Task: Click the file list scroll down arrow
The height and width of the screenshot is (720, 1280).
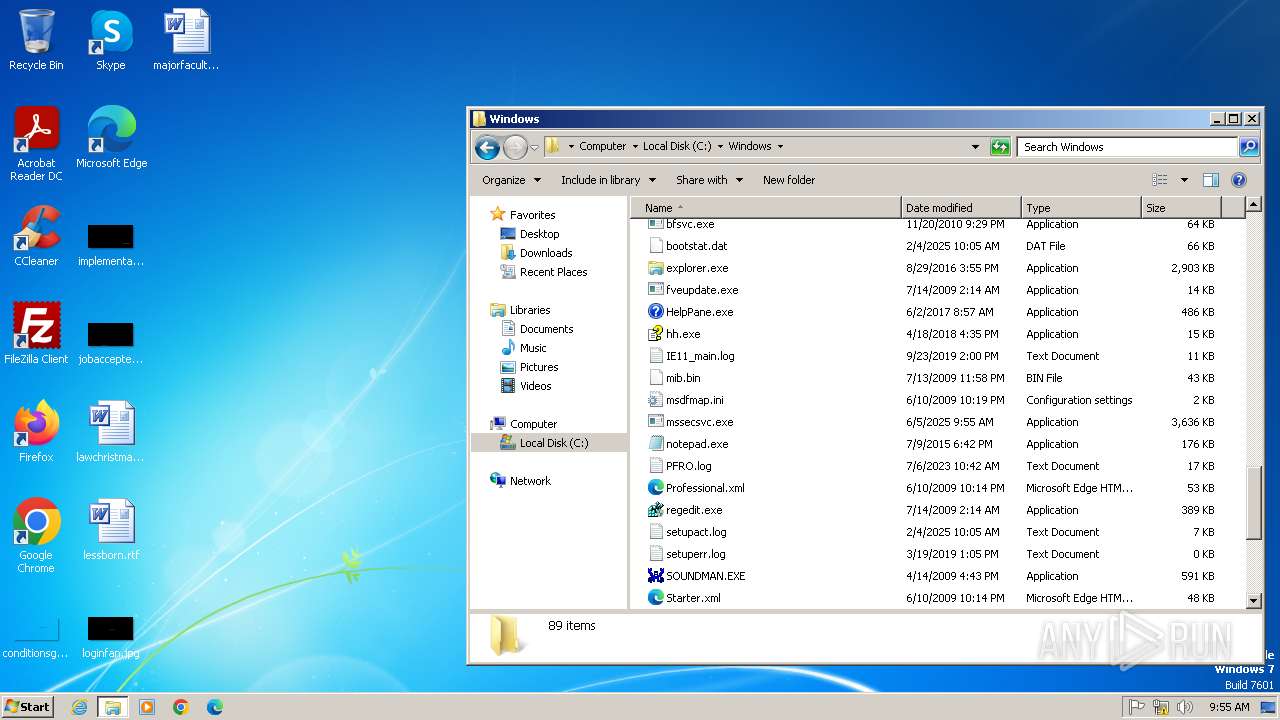Action: (x=1254, y=601)
